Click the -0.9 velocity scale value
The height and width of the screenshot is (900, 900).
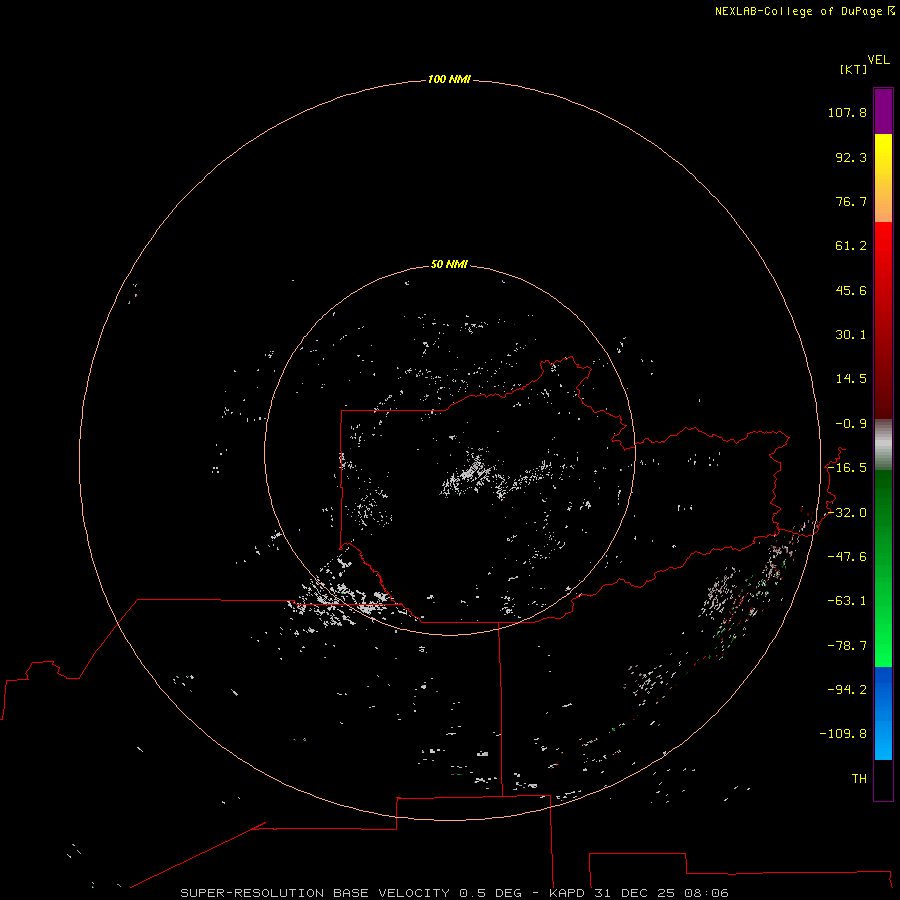pyautogui.click(x=851, y=424)
